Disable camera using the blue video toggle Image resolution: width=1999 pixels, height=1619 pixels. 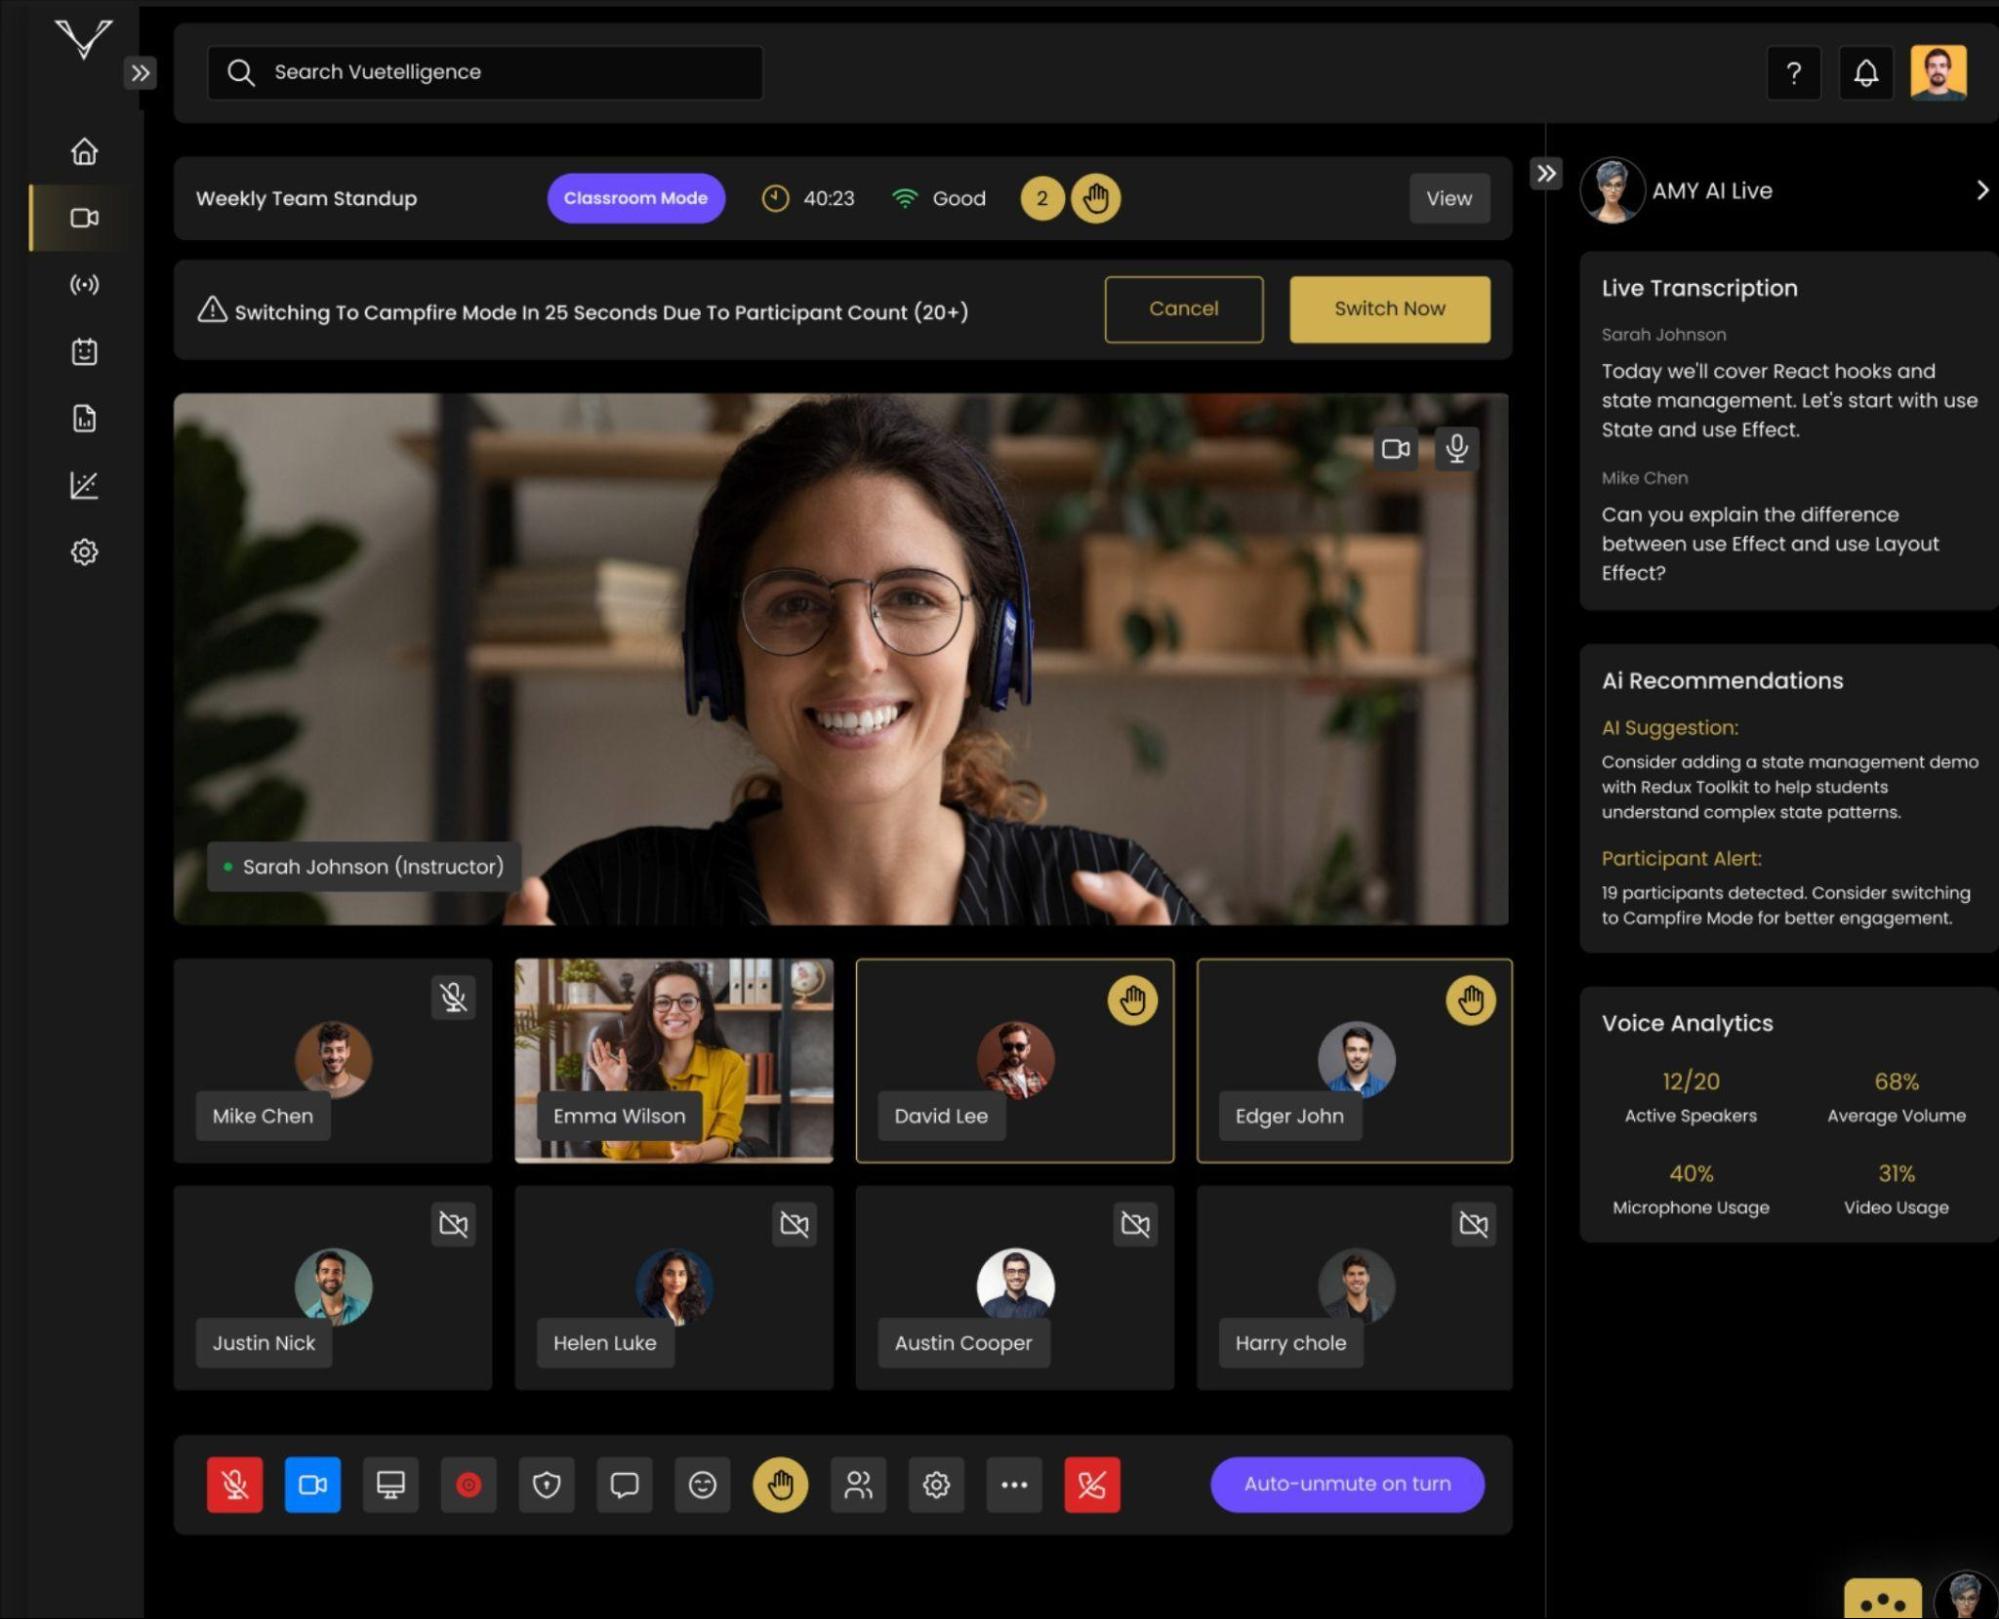tap(312, 1484)
